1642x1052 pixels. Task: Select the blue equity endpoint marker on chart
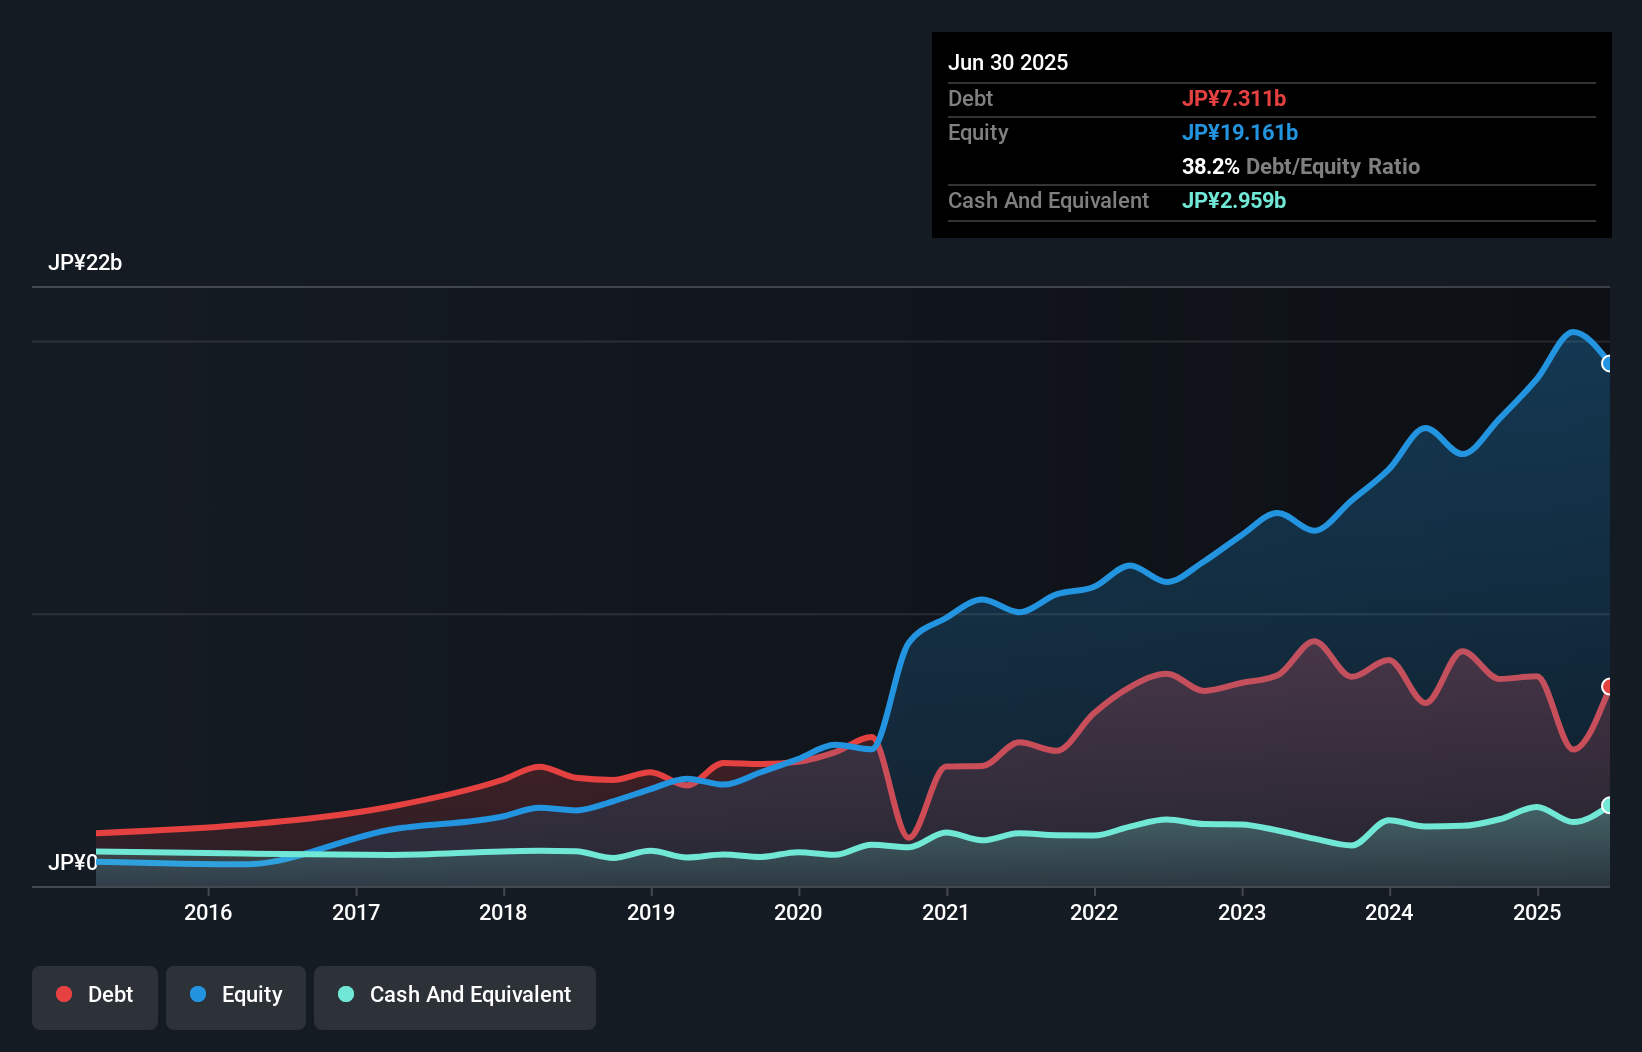click(1608, 364)
